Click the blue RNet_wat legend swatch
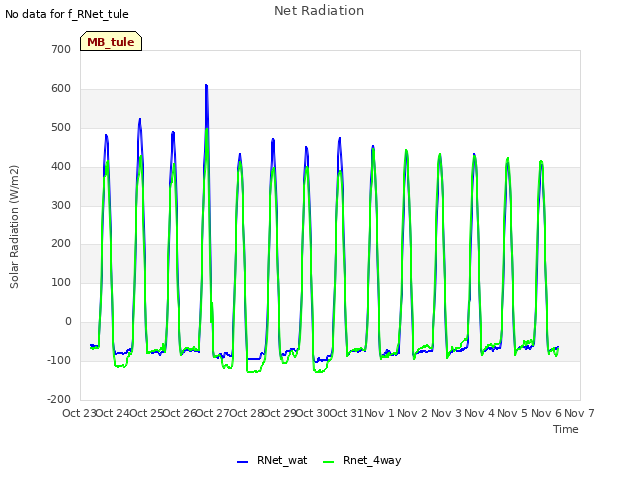Viewport: 640px width, 480px height. tap(242, 462)
